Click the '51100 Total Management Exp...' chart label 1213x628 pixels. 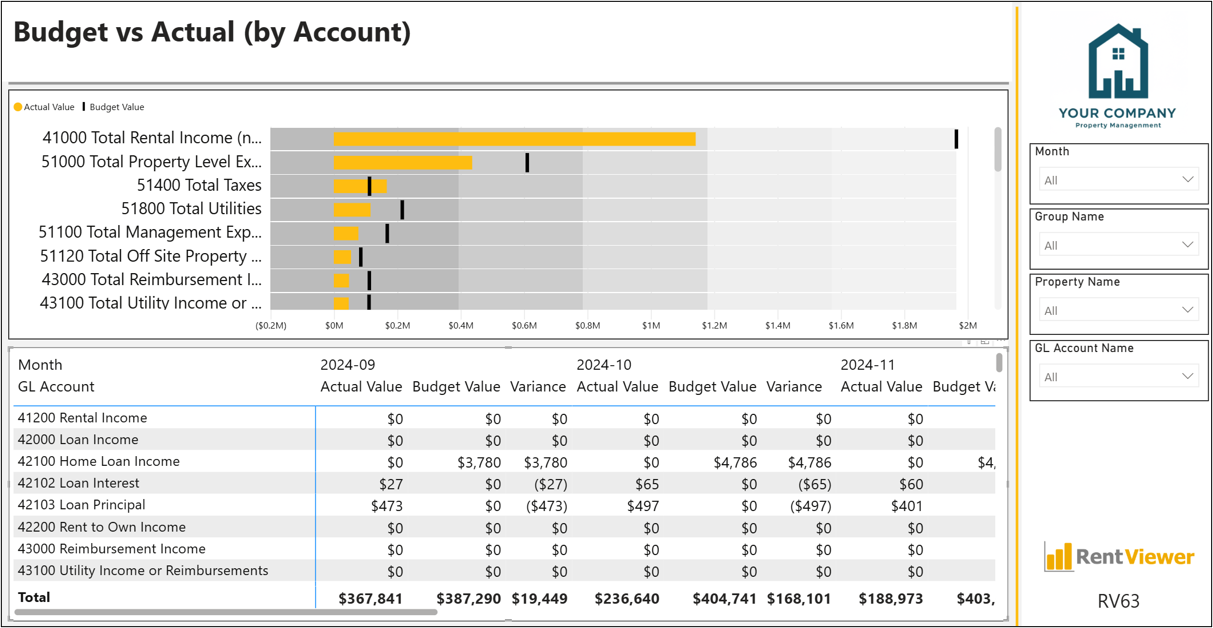[150, 232]
